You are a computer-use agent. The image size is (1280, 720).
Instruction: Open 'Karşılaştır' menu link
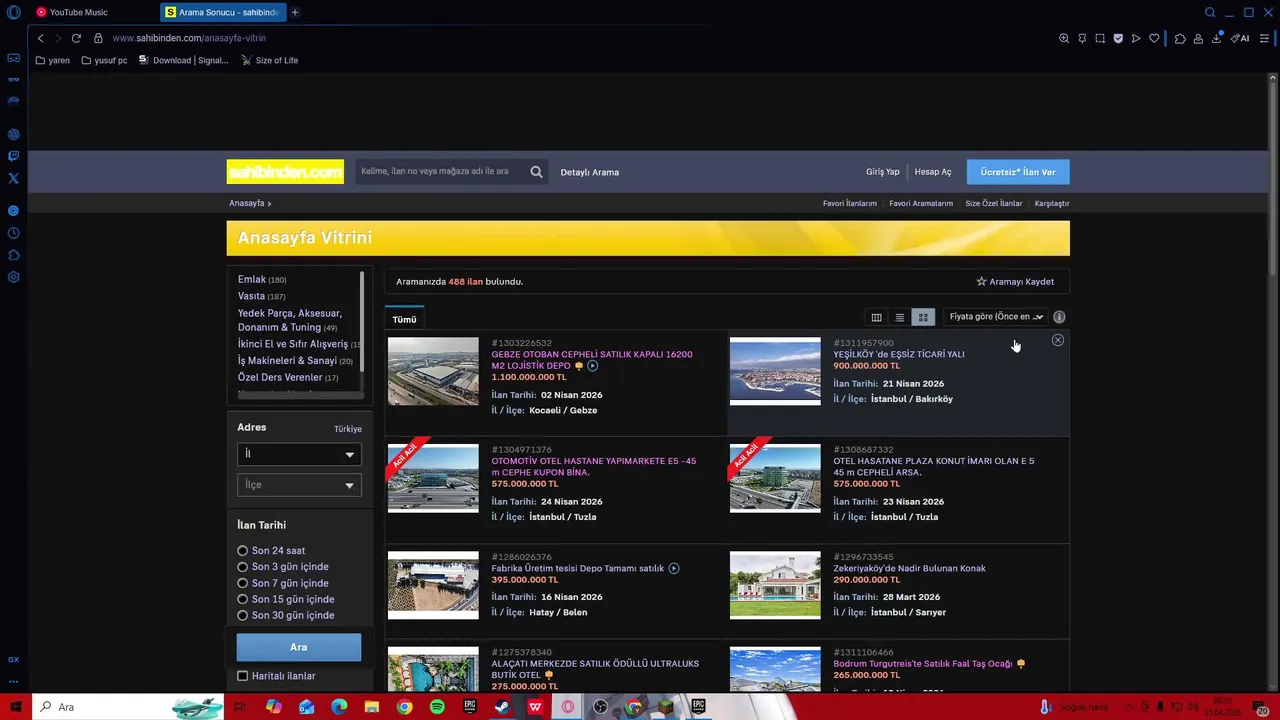click(x=1052, y=203)
